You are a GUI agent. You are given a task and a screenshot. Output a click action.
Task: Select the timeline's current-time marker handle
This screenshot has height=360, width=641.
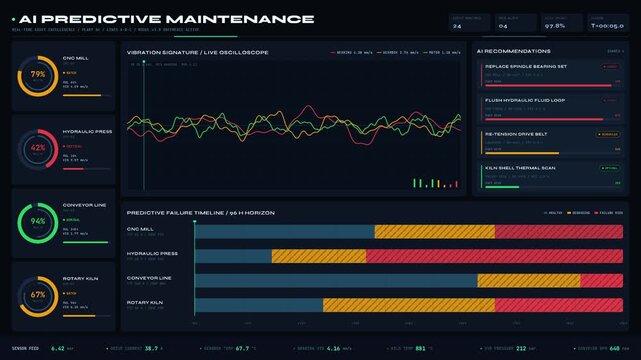point(195,221)
